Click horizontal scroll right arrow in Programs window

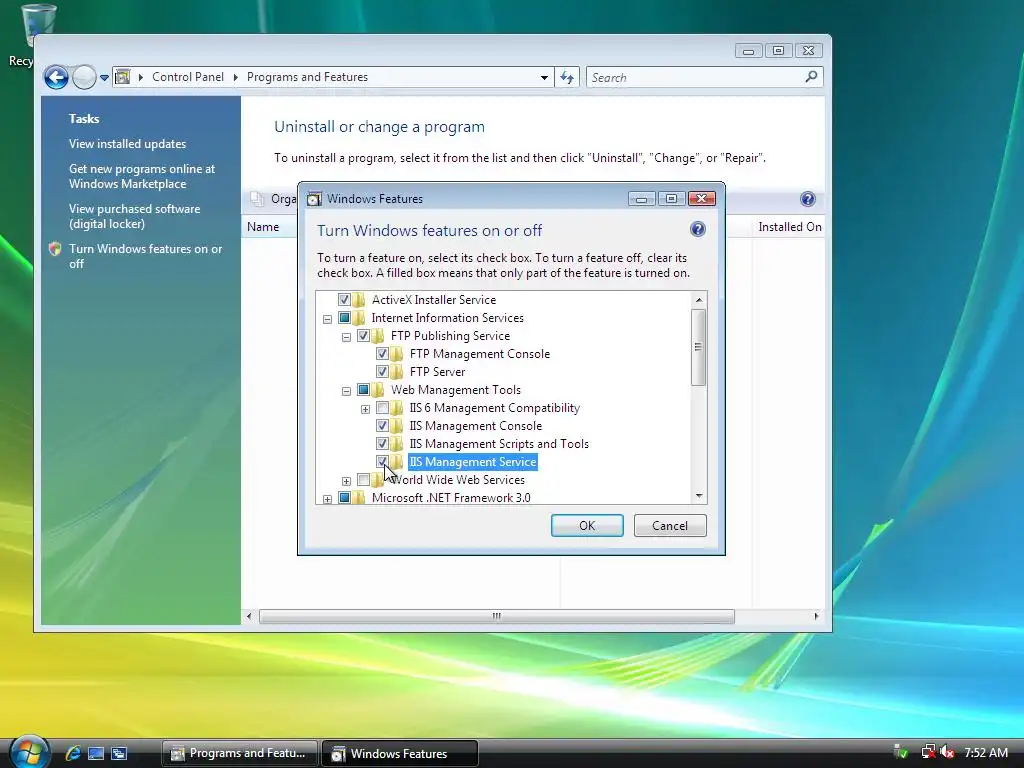[x=816, y=616]
